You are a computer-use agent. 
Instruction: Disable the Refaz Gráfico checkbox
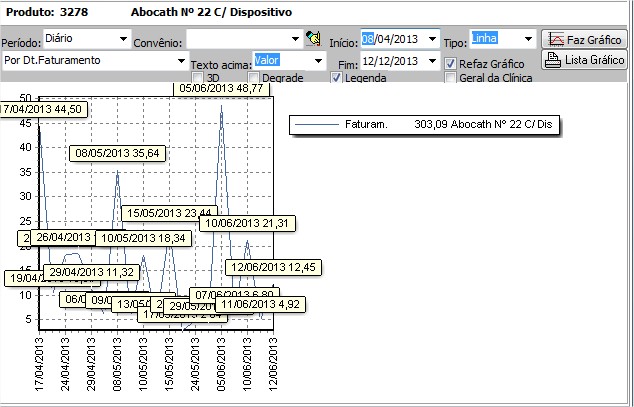tap(451, 63)
